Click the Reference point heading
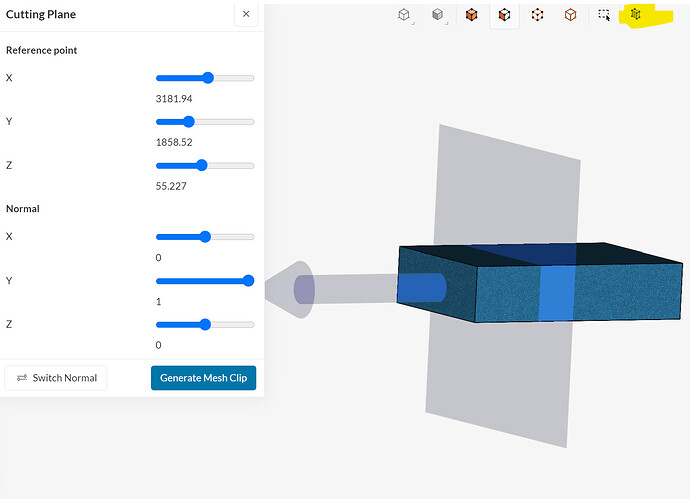 (x=41, y=50)
